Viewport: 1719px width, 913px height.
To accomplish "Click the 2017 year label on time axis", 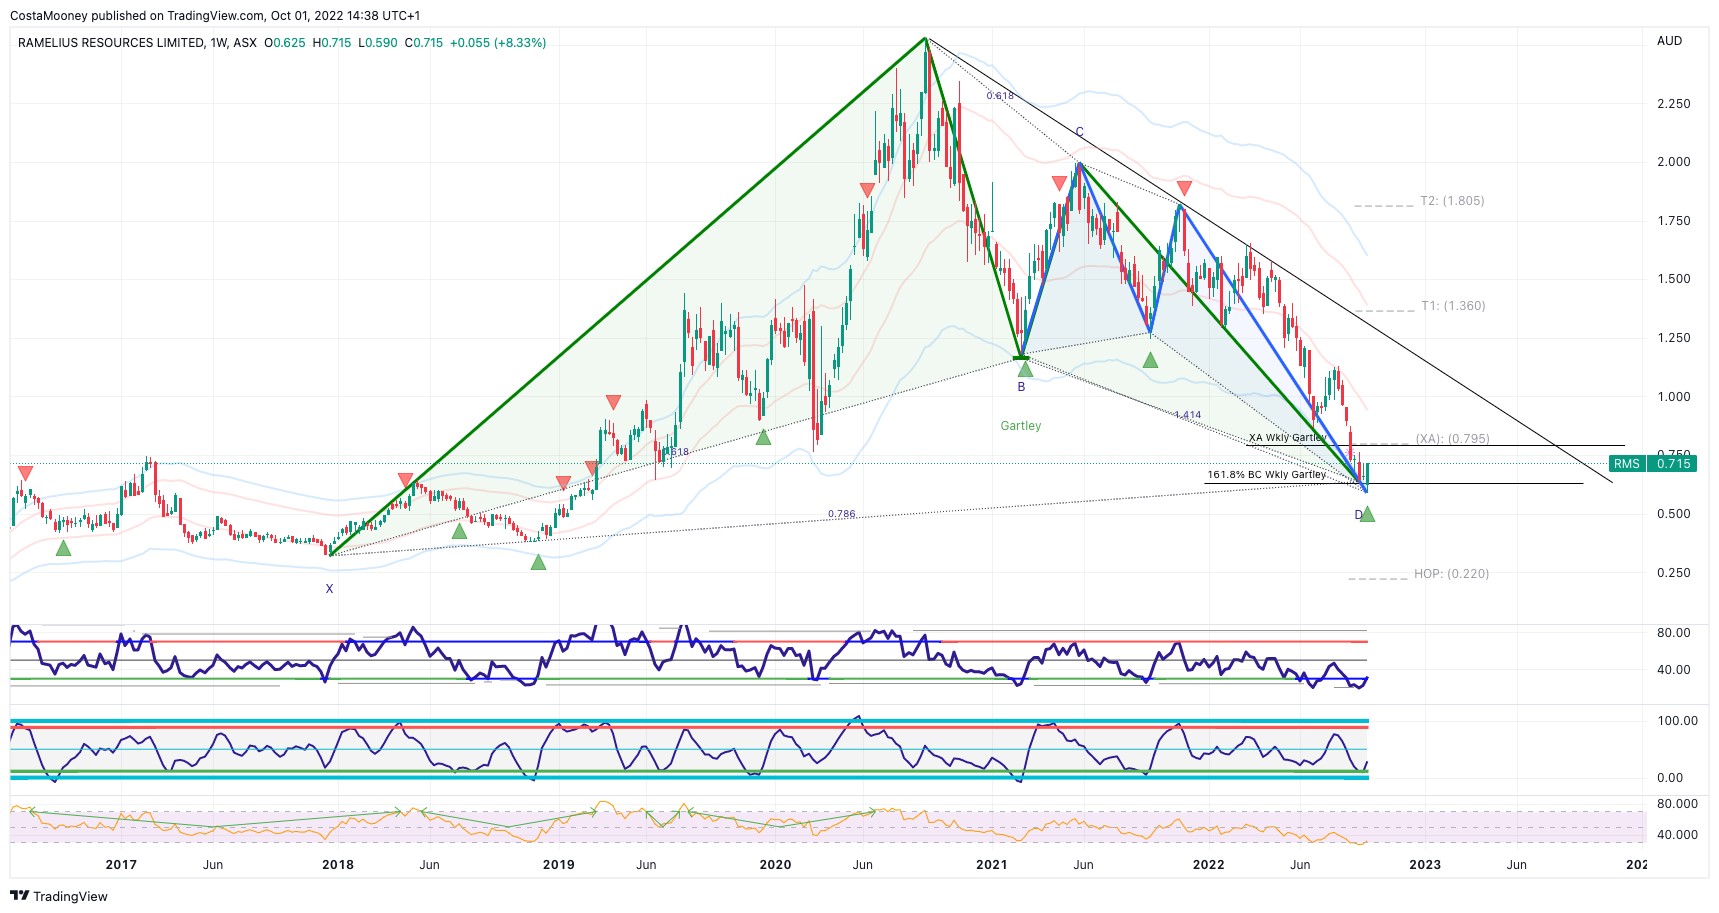I will [x=121, y=865].
